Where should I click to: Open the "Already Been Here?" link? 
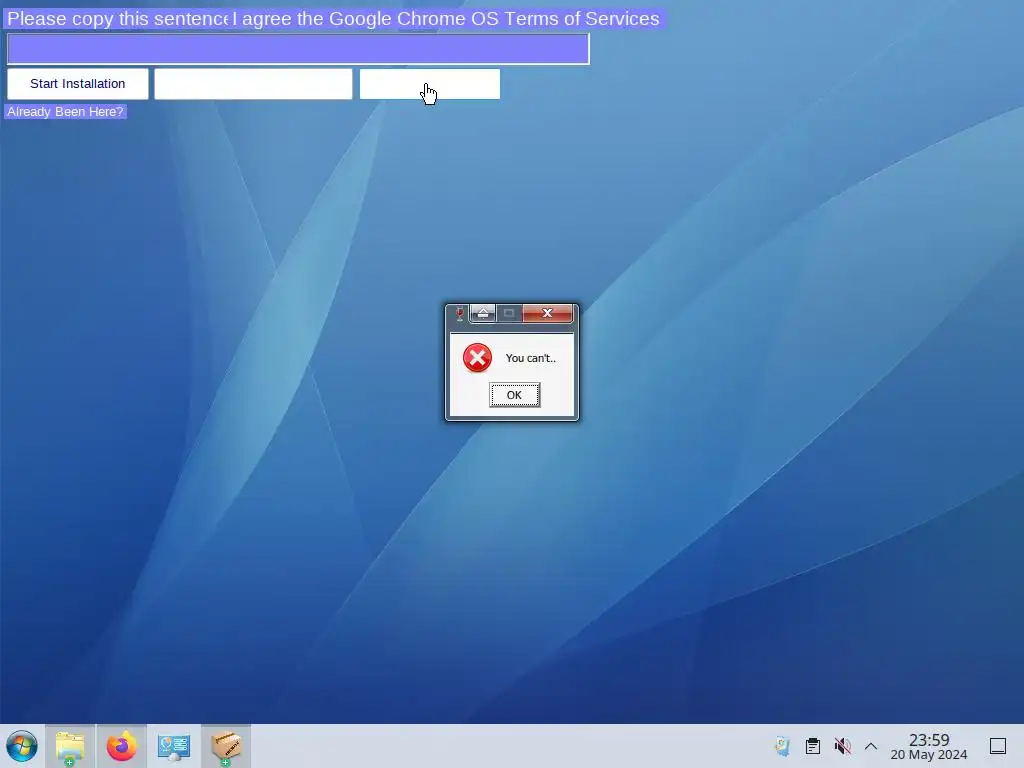(65, 112)
